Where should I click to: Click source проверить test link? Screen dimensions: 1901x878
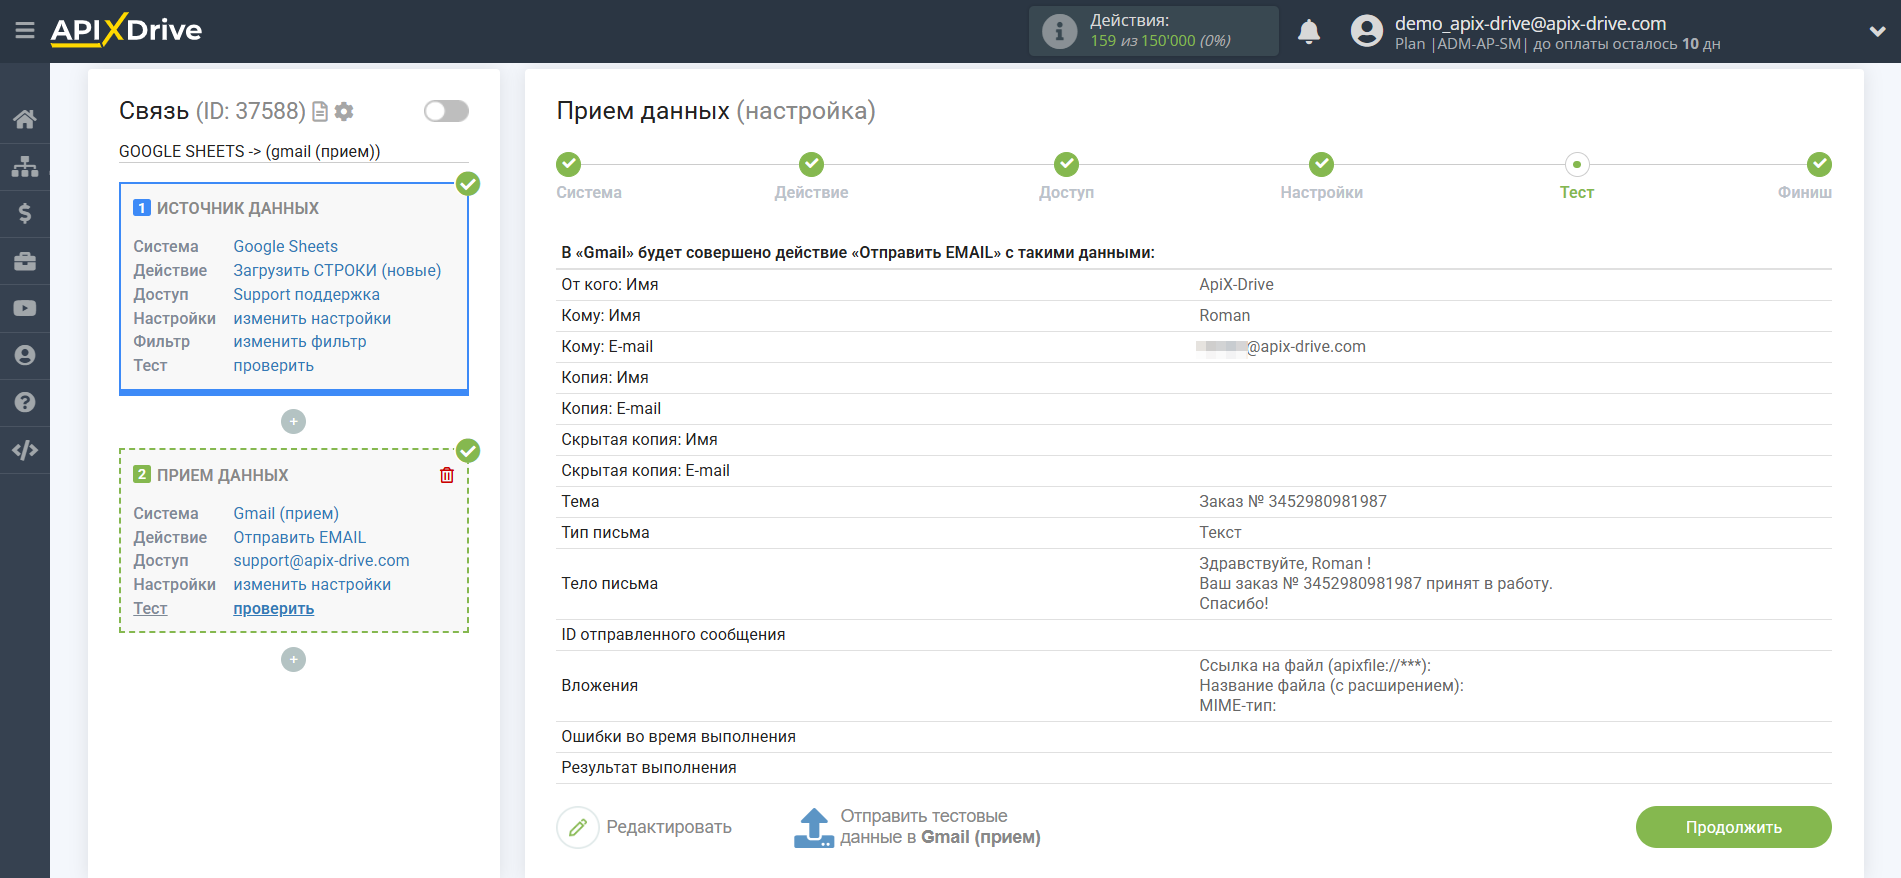coord(273,365)
